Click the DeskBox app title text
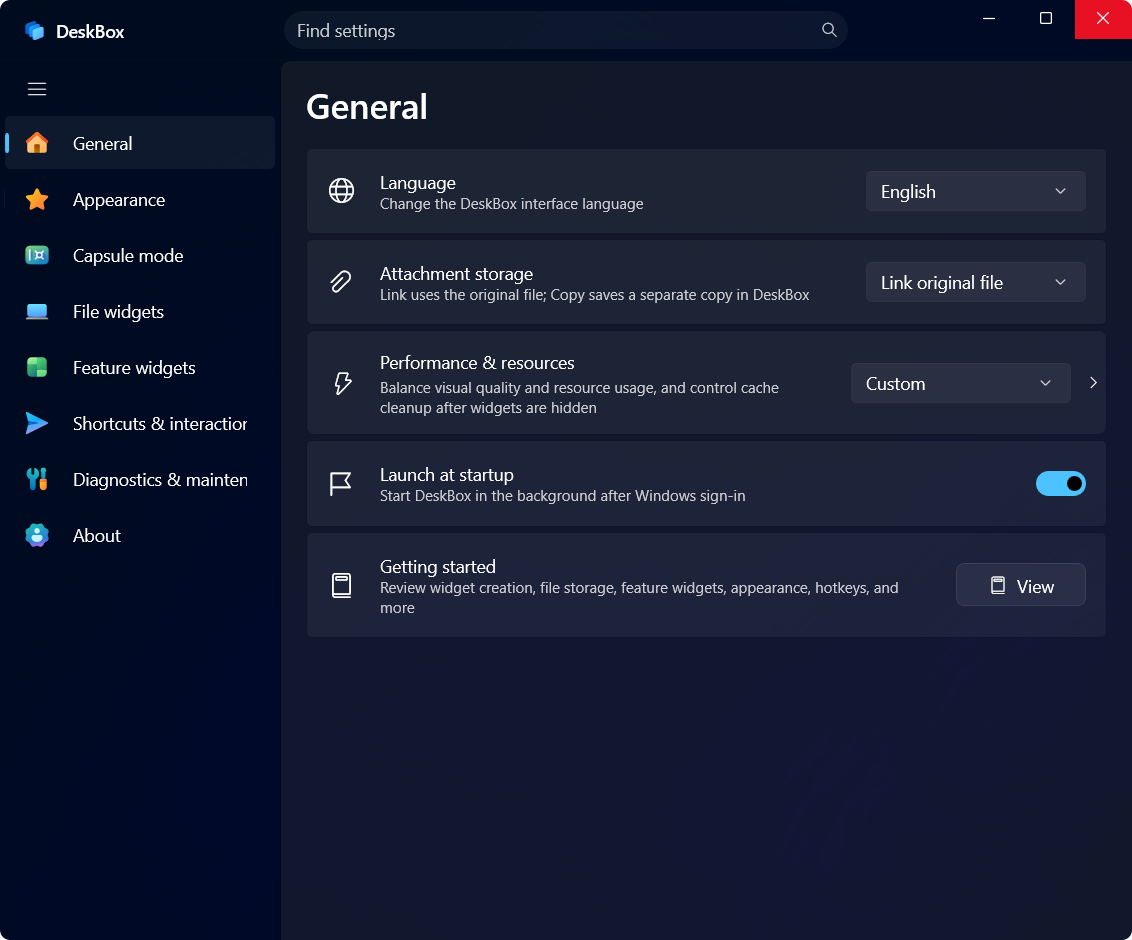 coord(90,32)
